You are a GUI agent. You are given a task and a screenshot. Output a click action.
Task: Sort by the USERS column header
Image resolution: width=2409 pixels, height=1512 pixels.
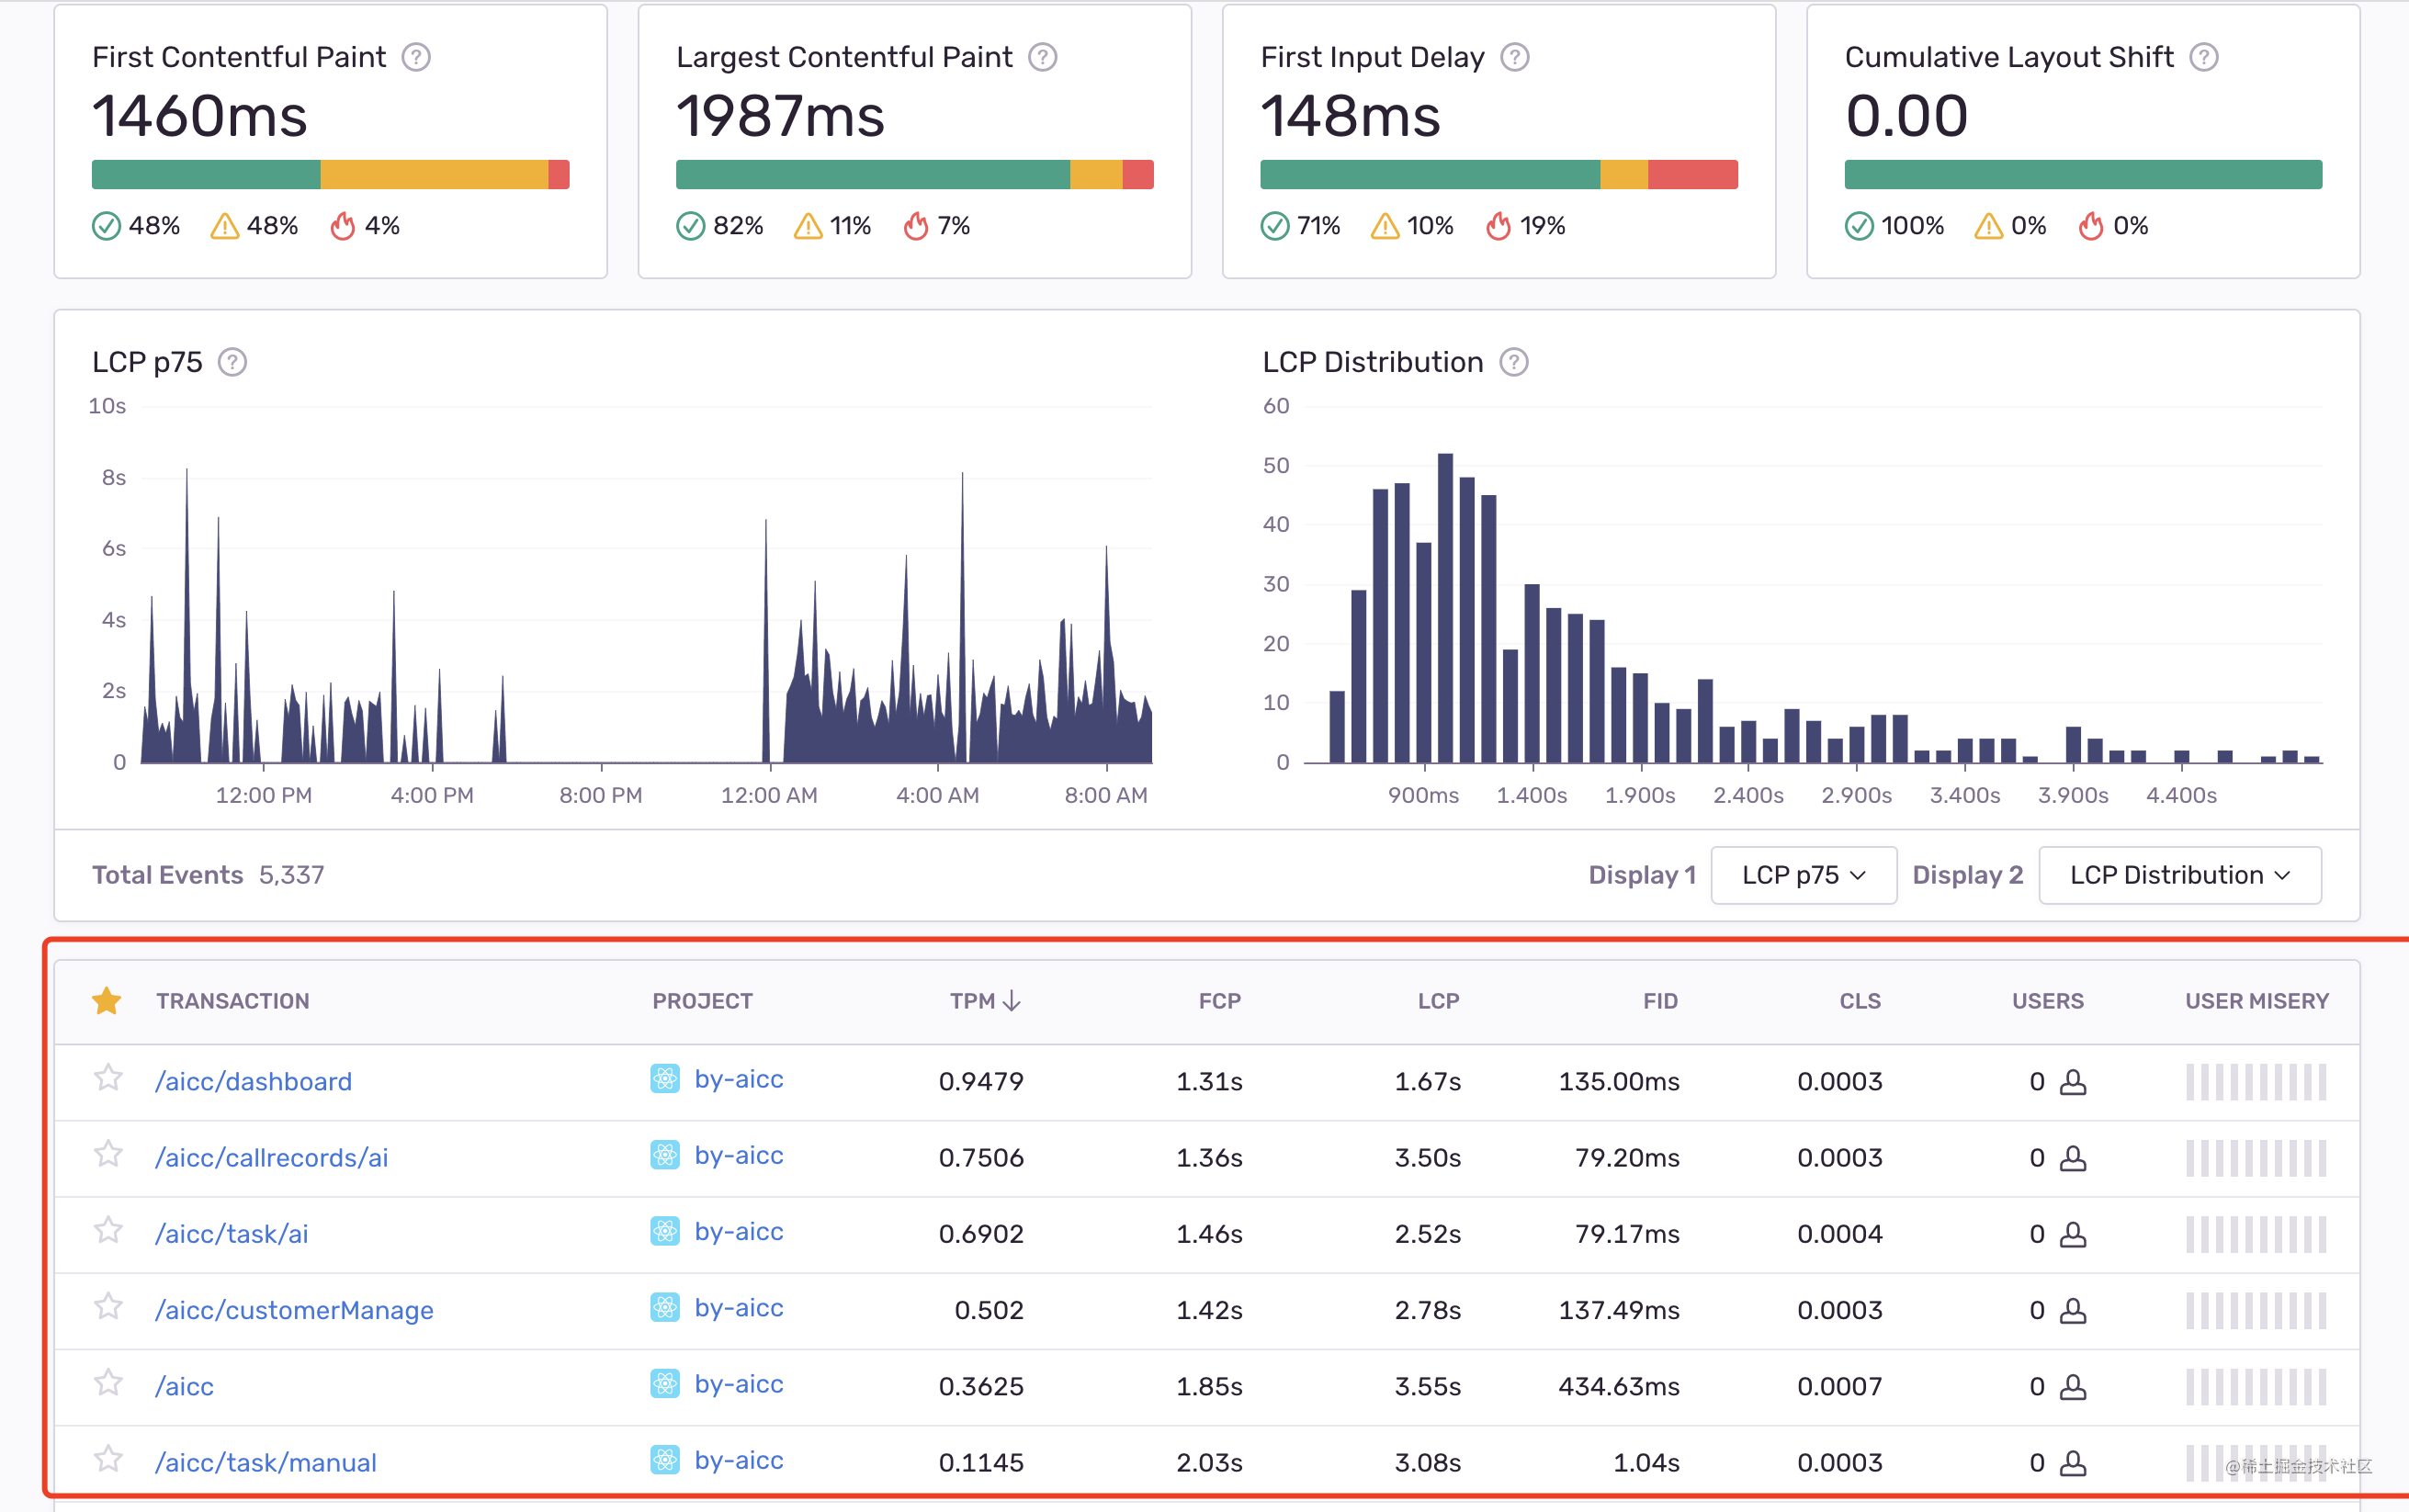pyautogui.click(x=2047, y=1001)
